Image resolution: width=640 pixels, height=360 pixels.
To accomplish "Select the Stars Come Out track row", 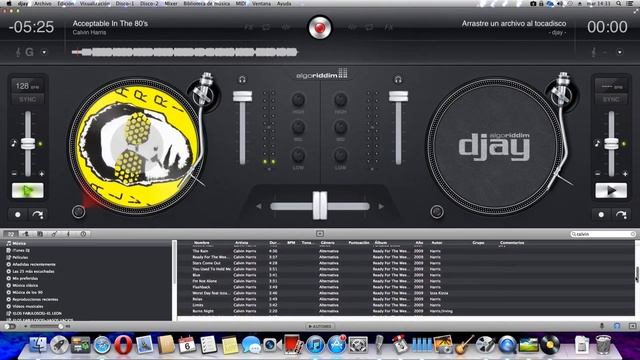I will (406, 263).
